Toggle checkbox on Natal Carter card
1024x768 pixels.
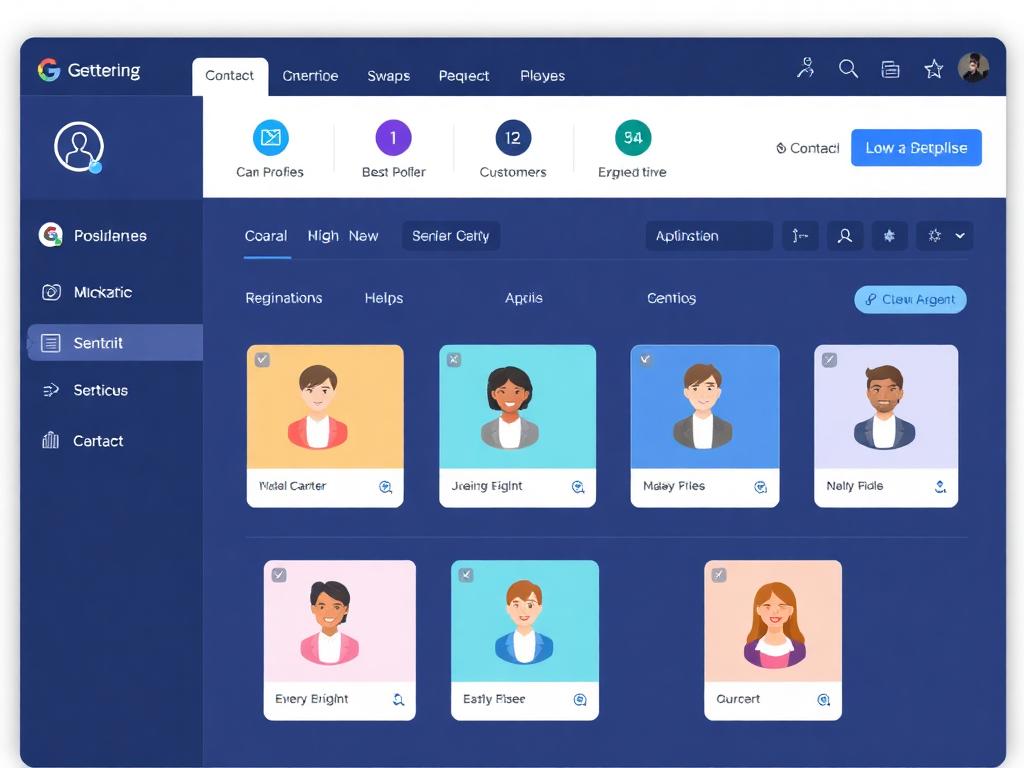[x=262, y=360]
